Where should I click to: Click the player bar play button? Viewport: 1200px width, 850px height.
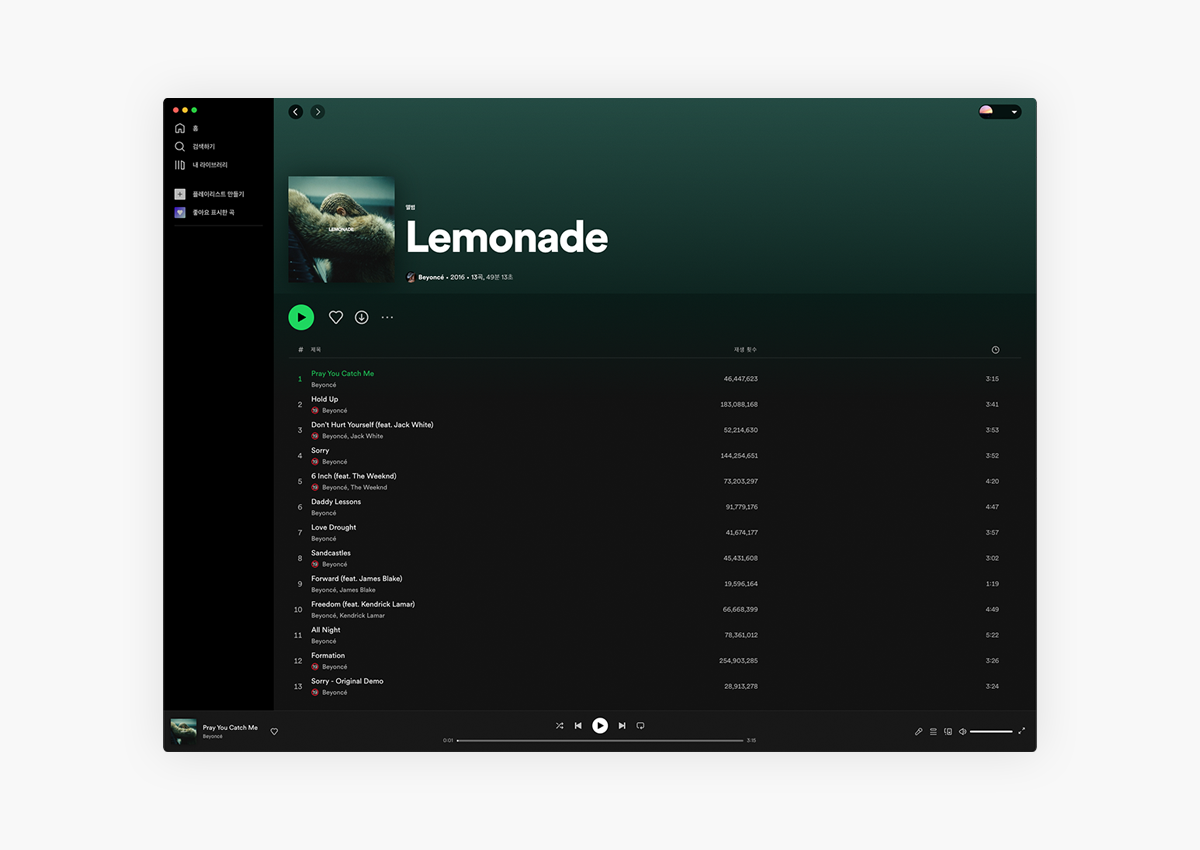(x=600, y=726)
